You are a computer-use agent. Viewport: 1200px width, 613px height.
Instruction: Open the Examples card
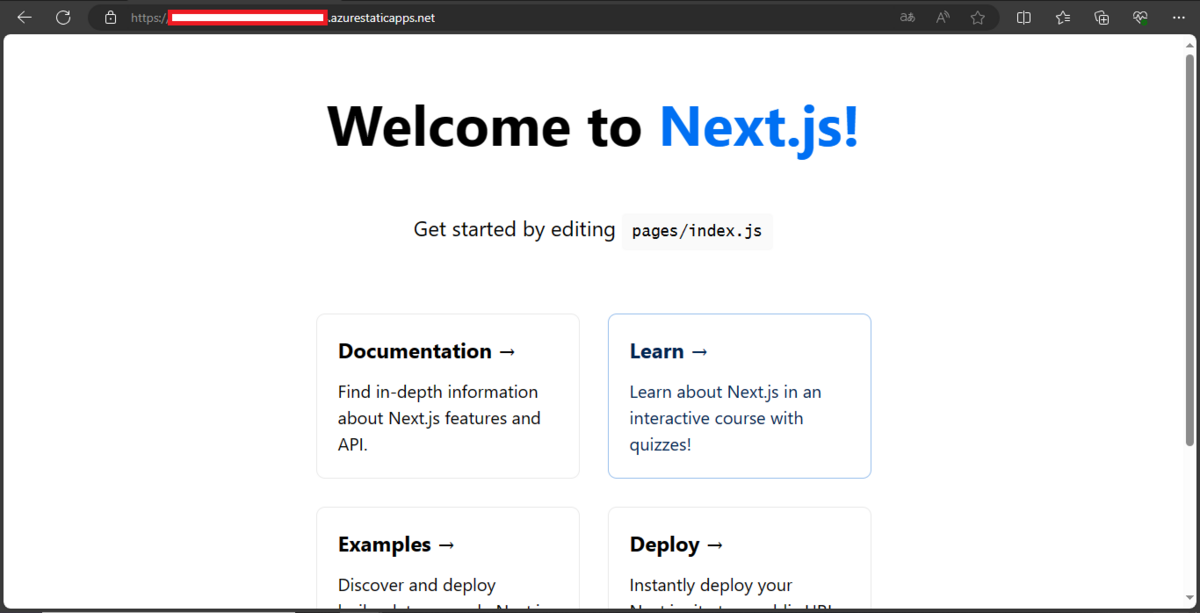pos(448,558)
